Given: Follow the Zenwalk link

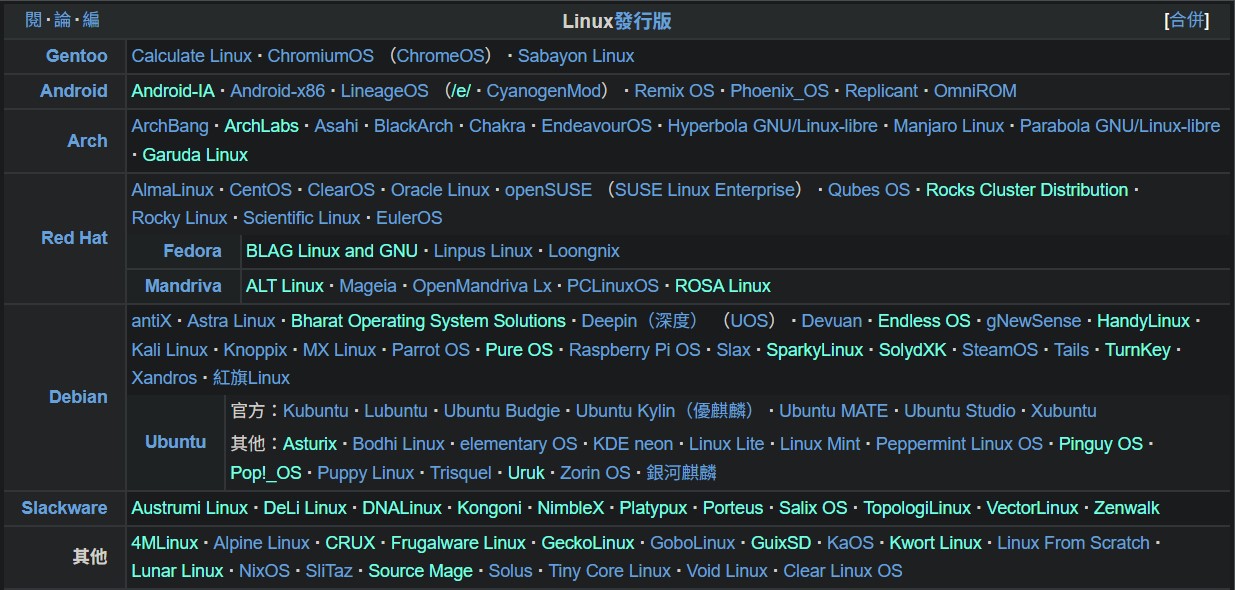Looking at the screenshot, I should (1126, 508).
